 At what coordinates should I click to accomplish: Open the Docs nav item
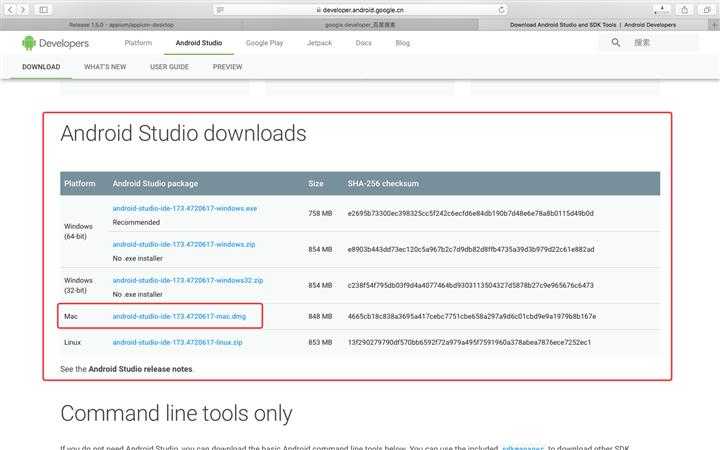coord(364,43)
